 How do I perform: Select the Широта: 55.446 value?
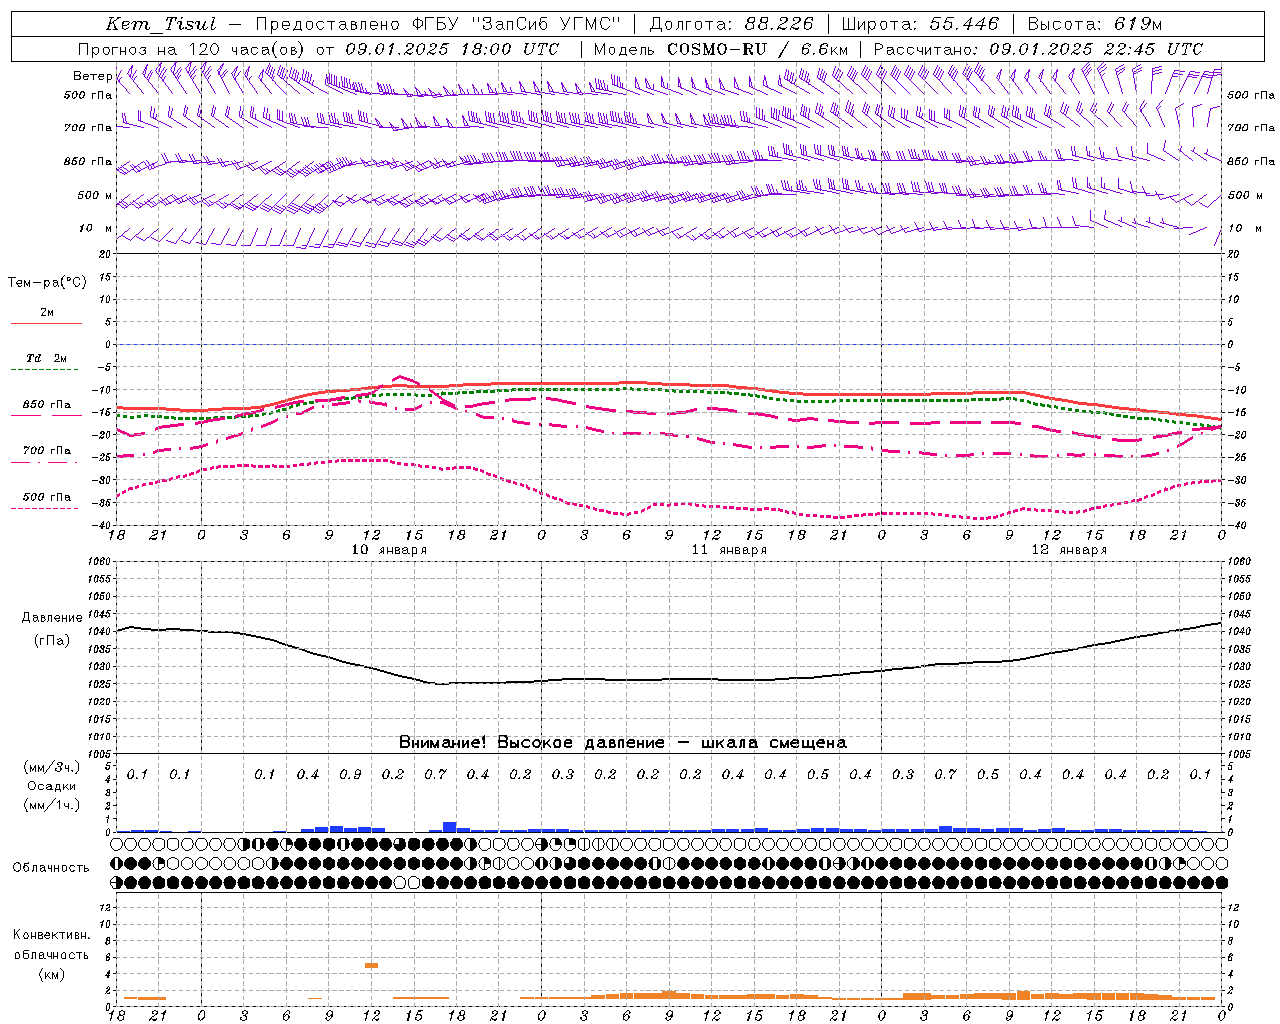coord(919,24)
